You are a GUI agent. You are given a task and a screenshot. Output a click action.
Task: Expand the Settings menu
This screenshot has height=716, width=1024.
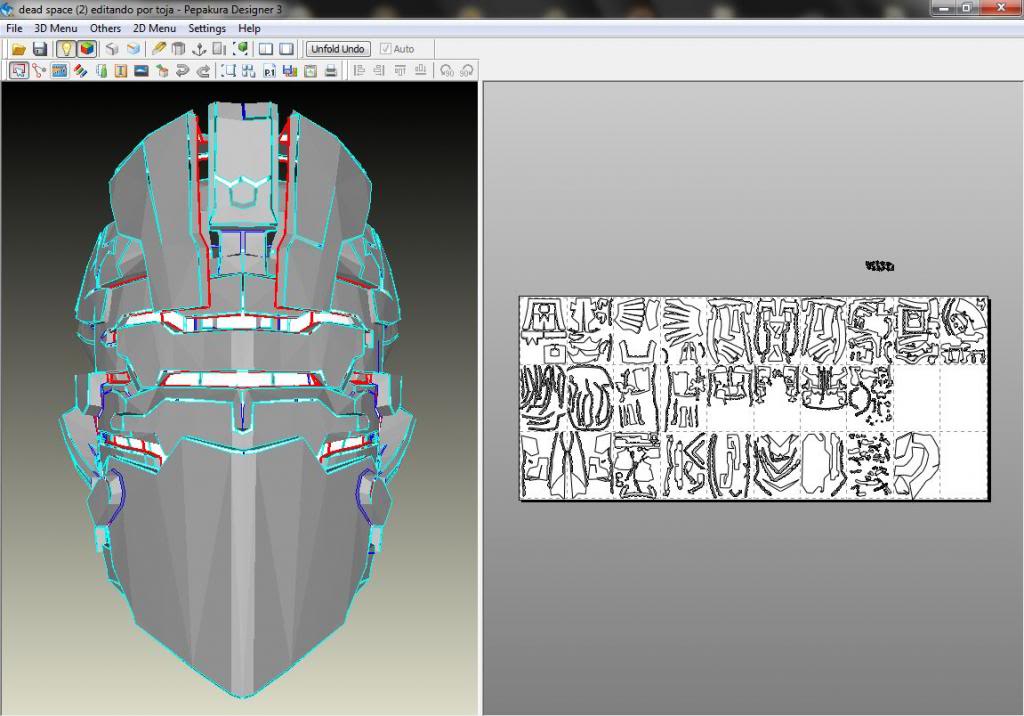pos(207,28)
